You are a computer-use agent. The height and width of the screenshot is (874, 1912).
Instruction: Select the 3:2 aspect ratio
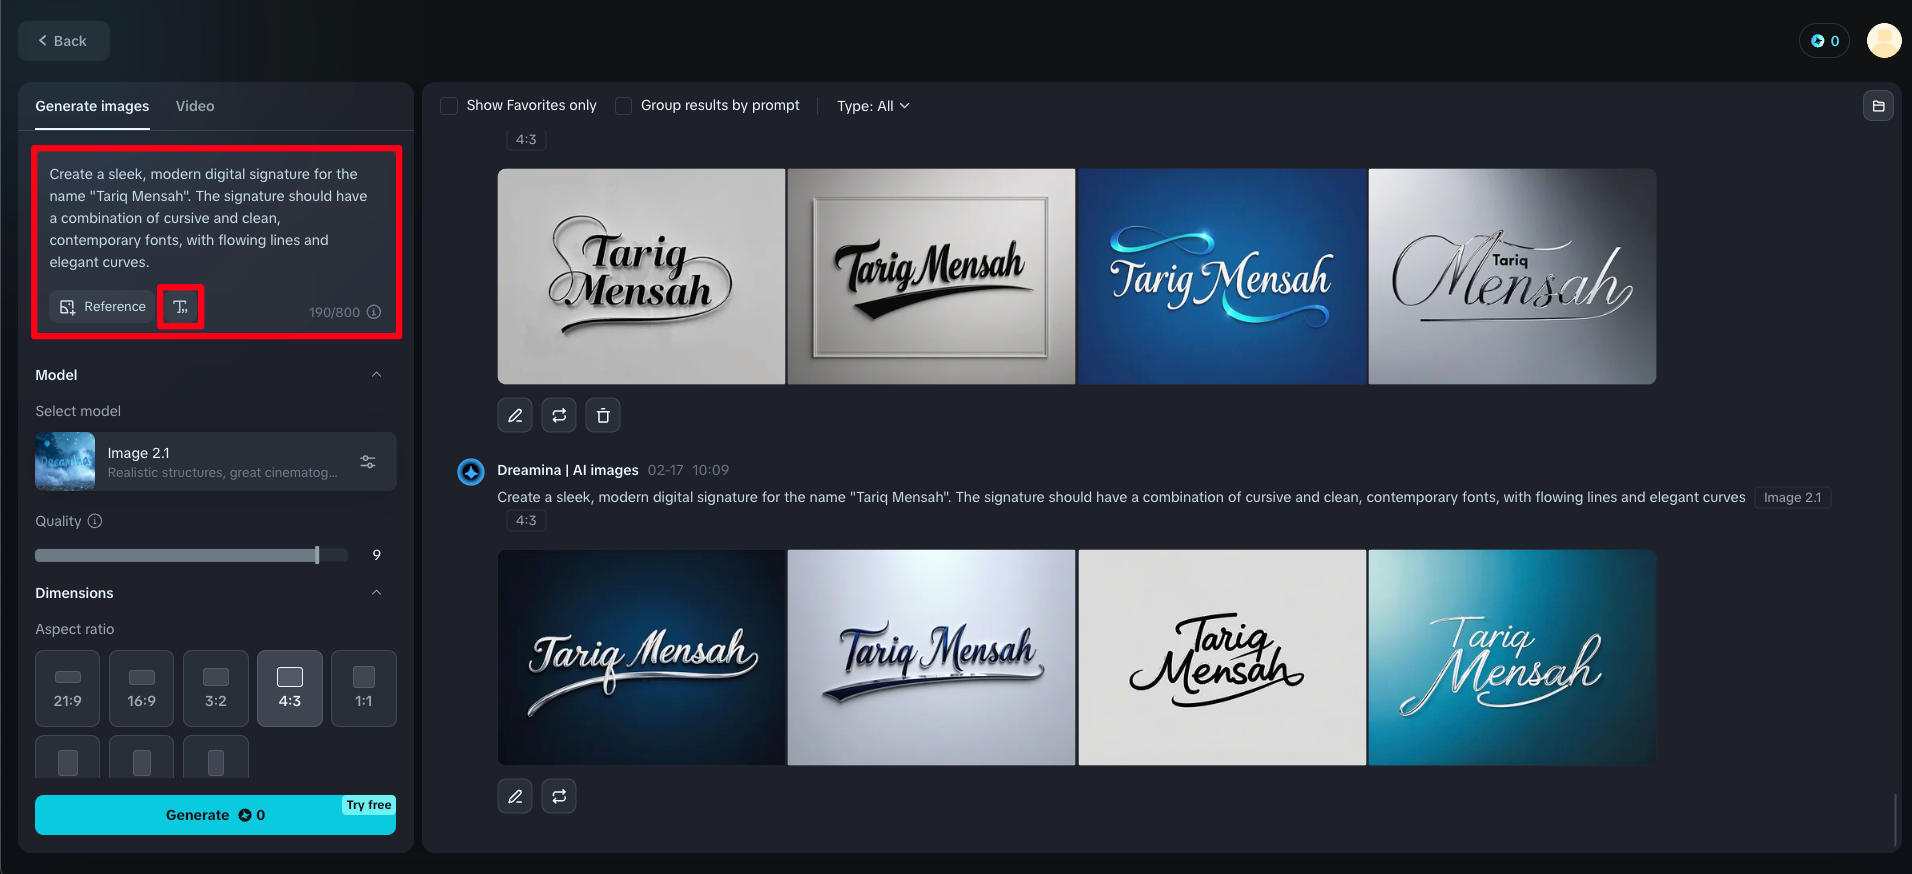click(216, 688)
